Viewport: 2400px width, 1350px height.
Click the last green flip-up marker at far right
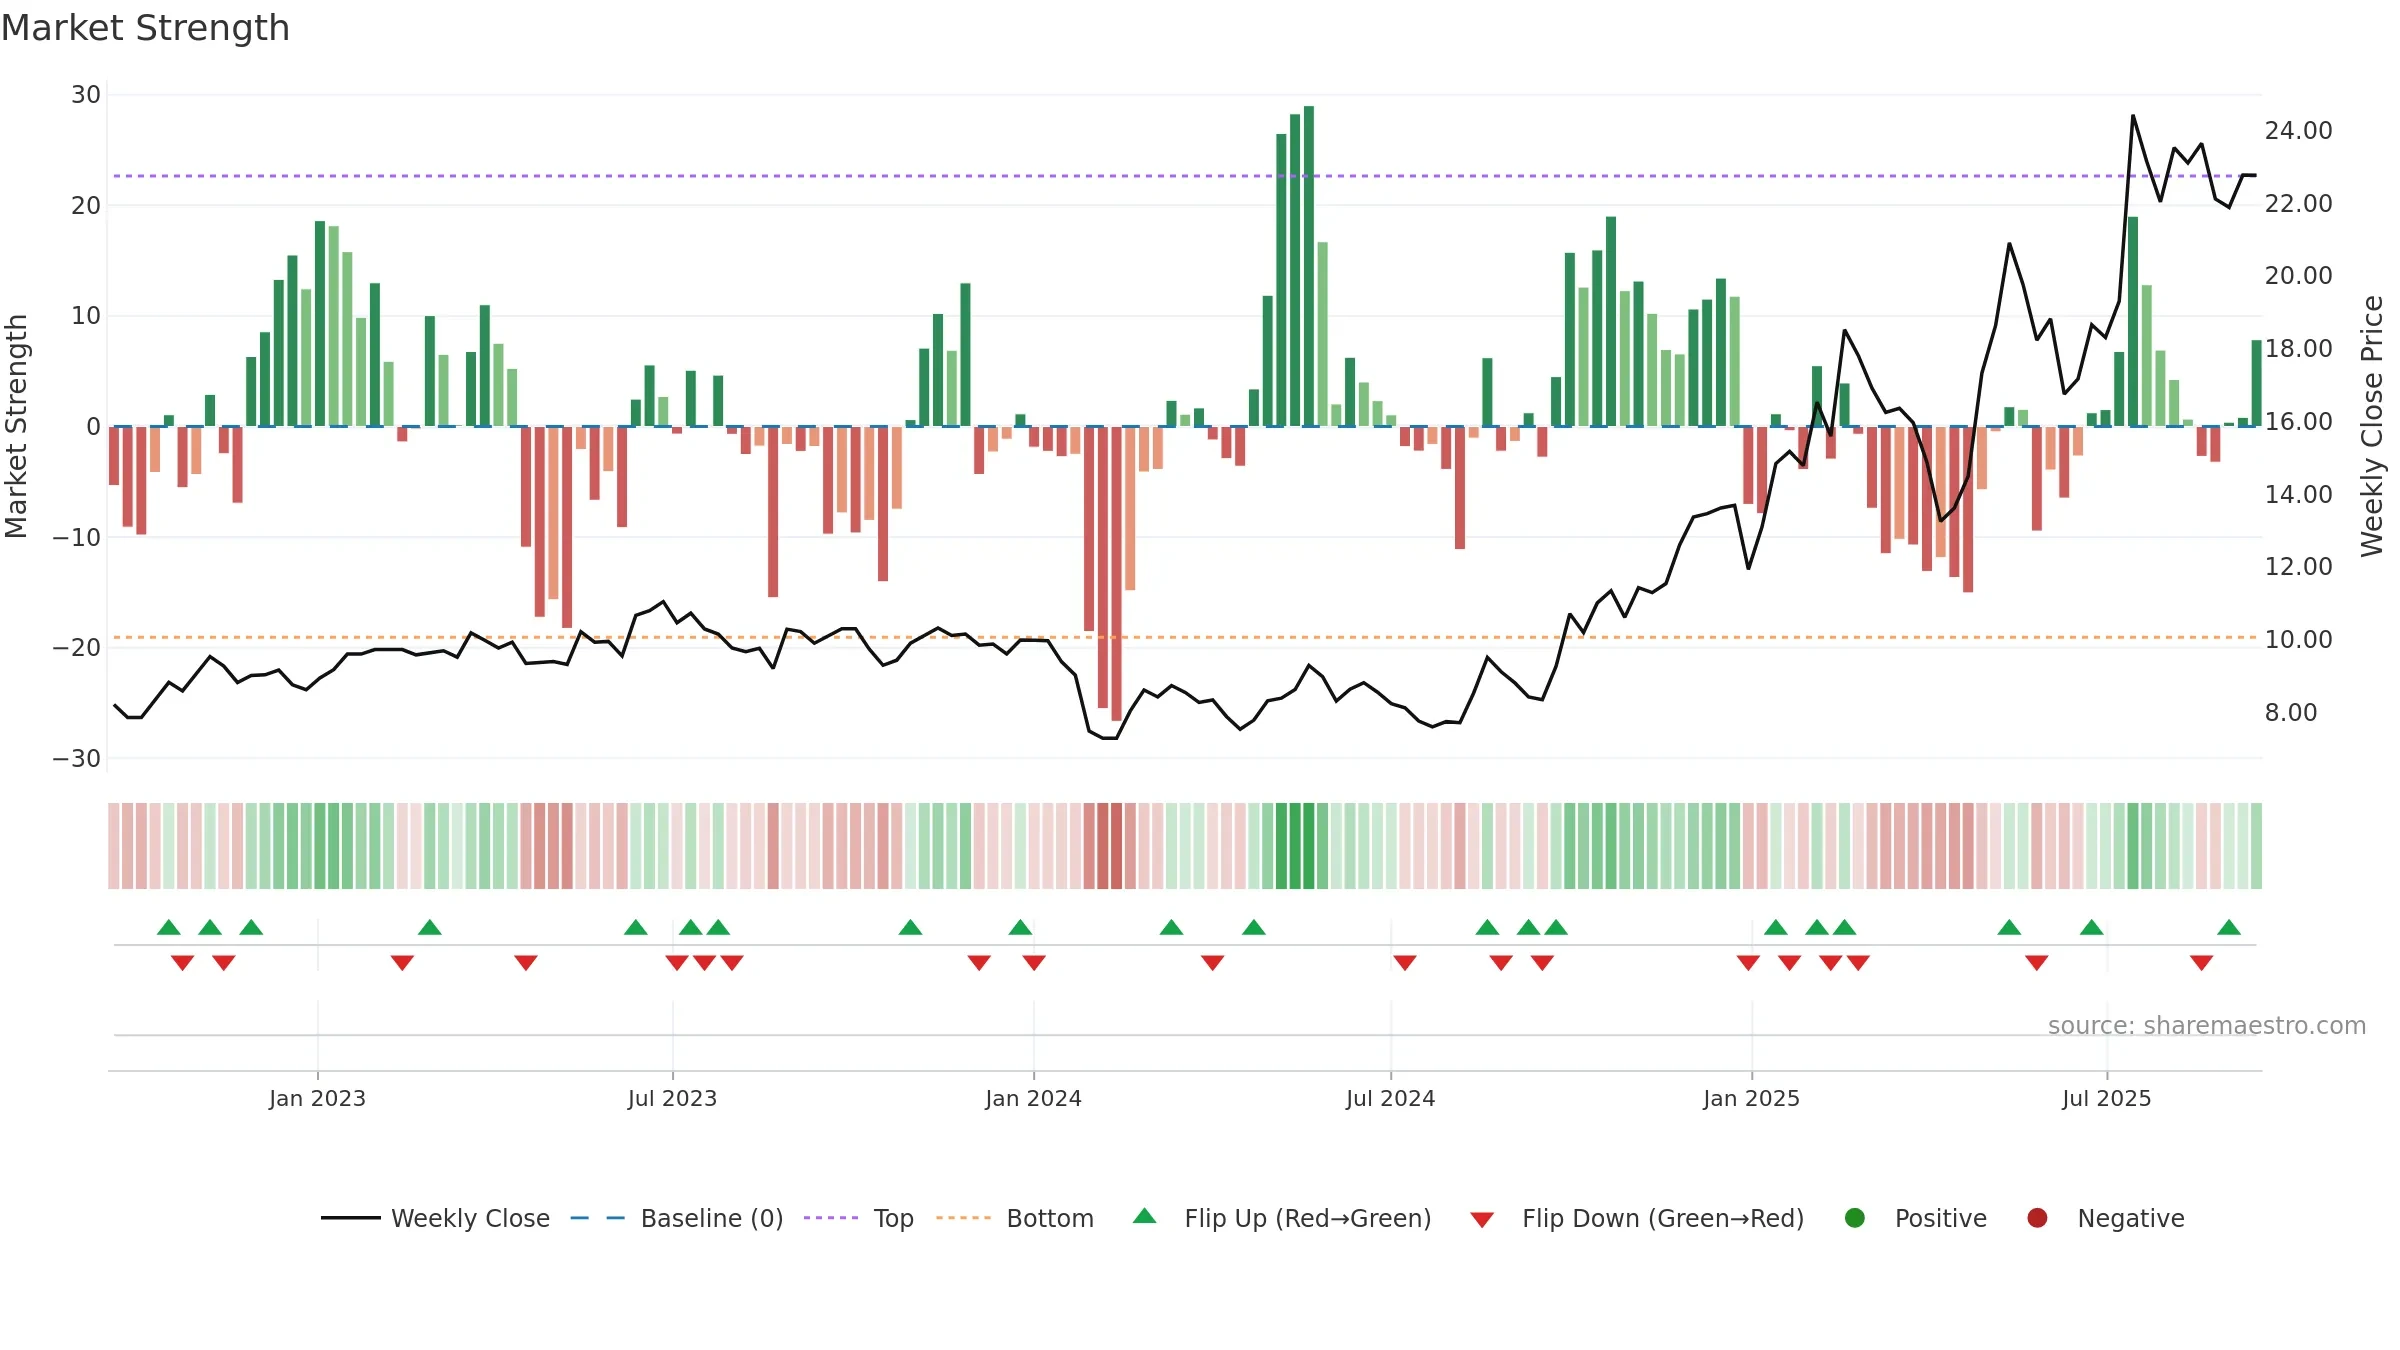pyautogui.click(x=2229, y=927)
